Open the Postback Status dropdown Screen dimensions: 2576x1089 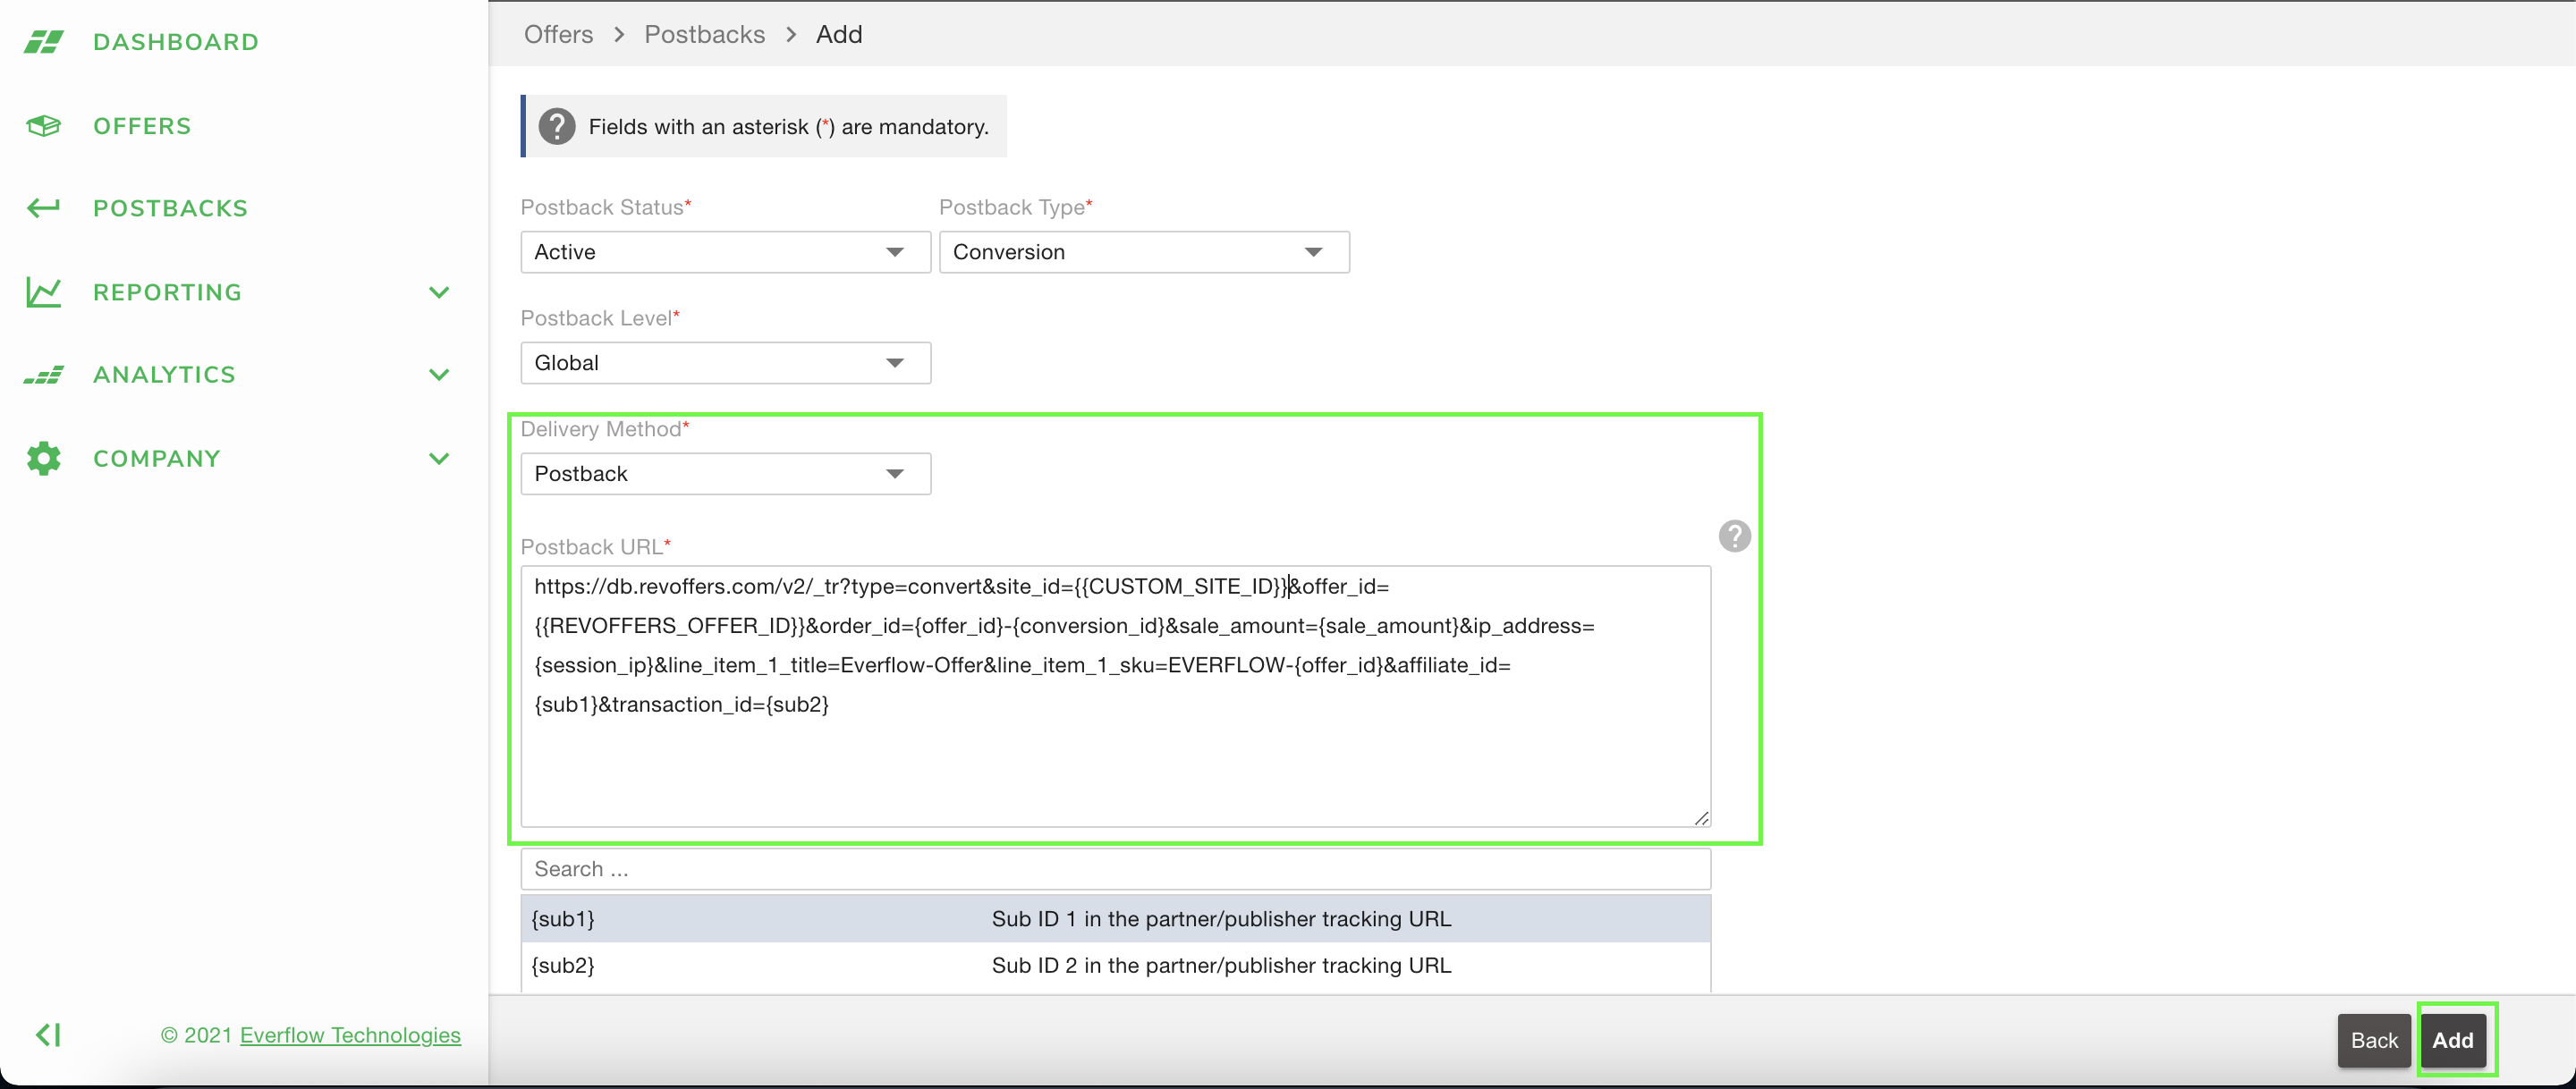[725, 252]
